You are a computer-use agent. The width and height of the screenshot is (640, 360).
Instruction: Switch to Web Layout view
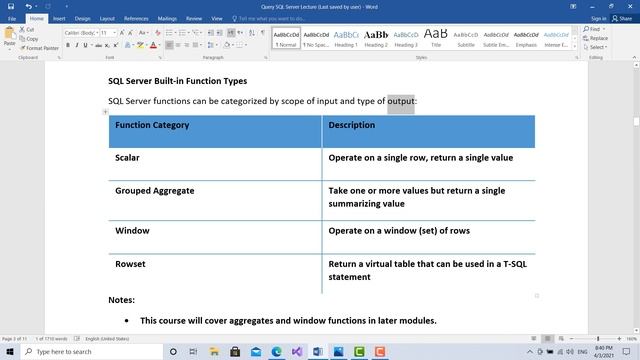[x=561, y=339]
